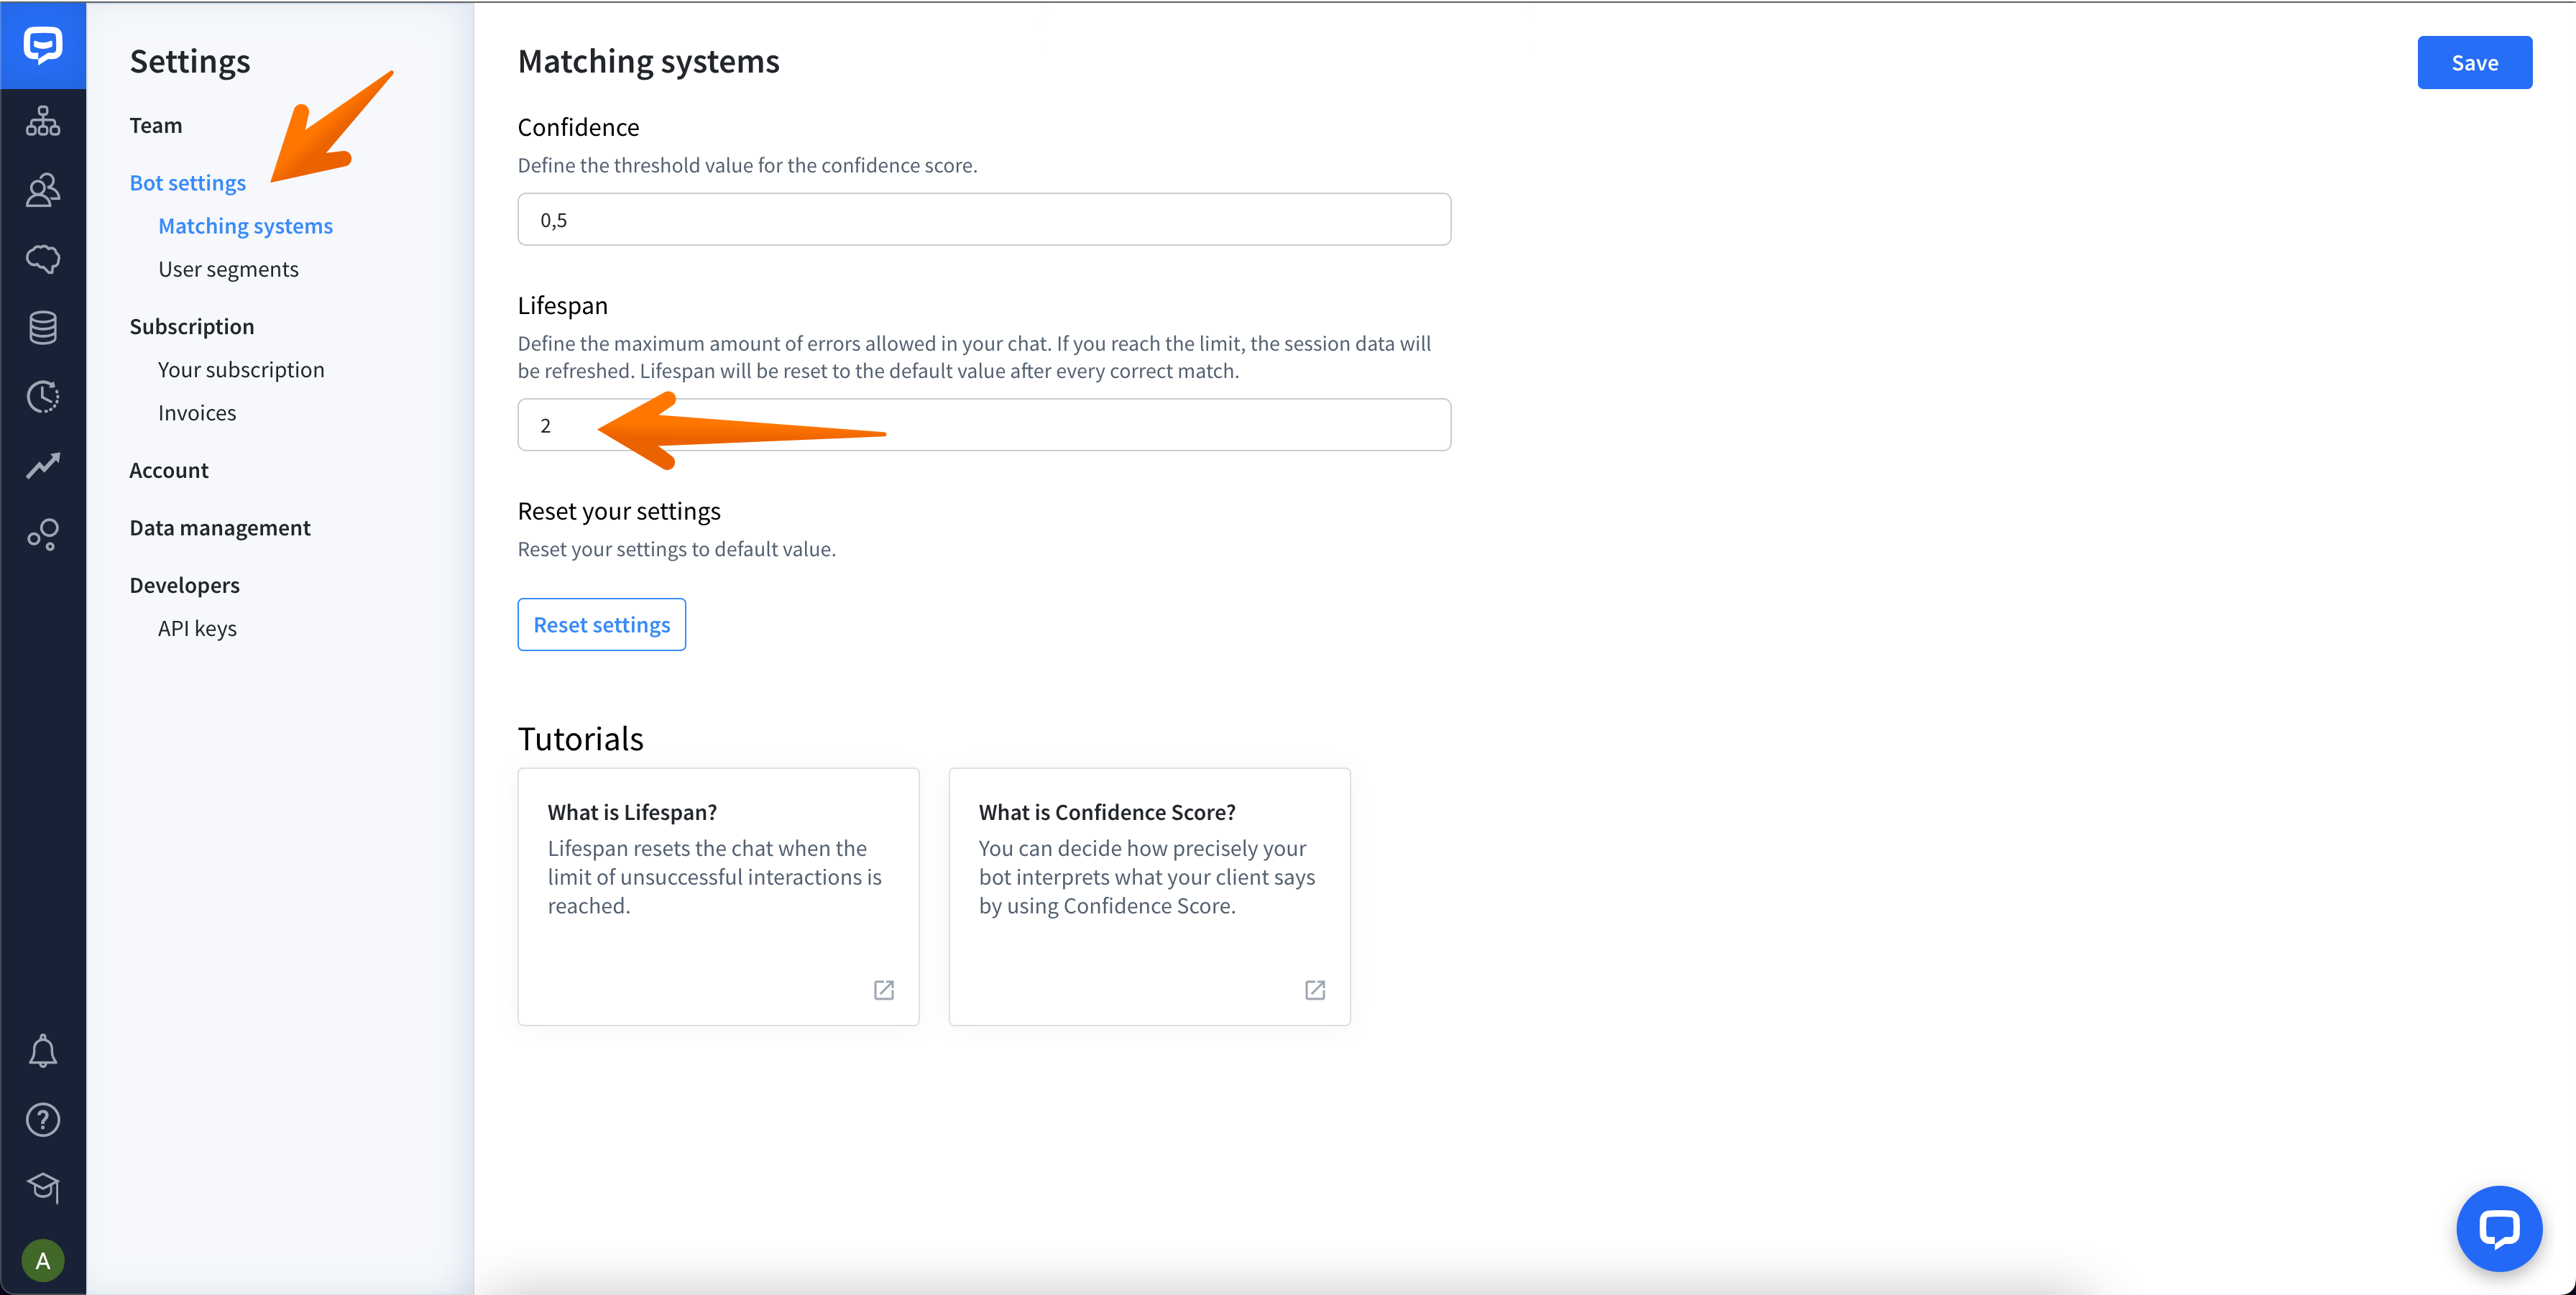The height and width of the screenshot is (1295, 2576).
Task: Open the ChatBot logo home icon
Action: (x=43, y=45)
